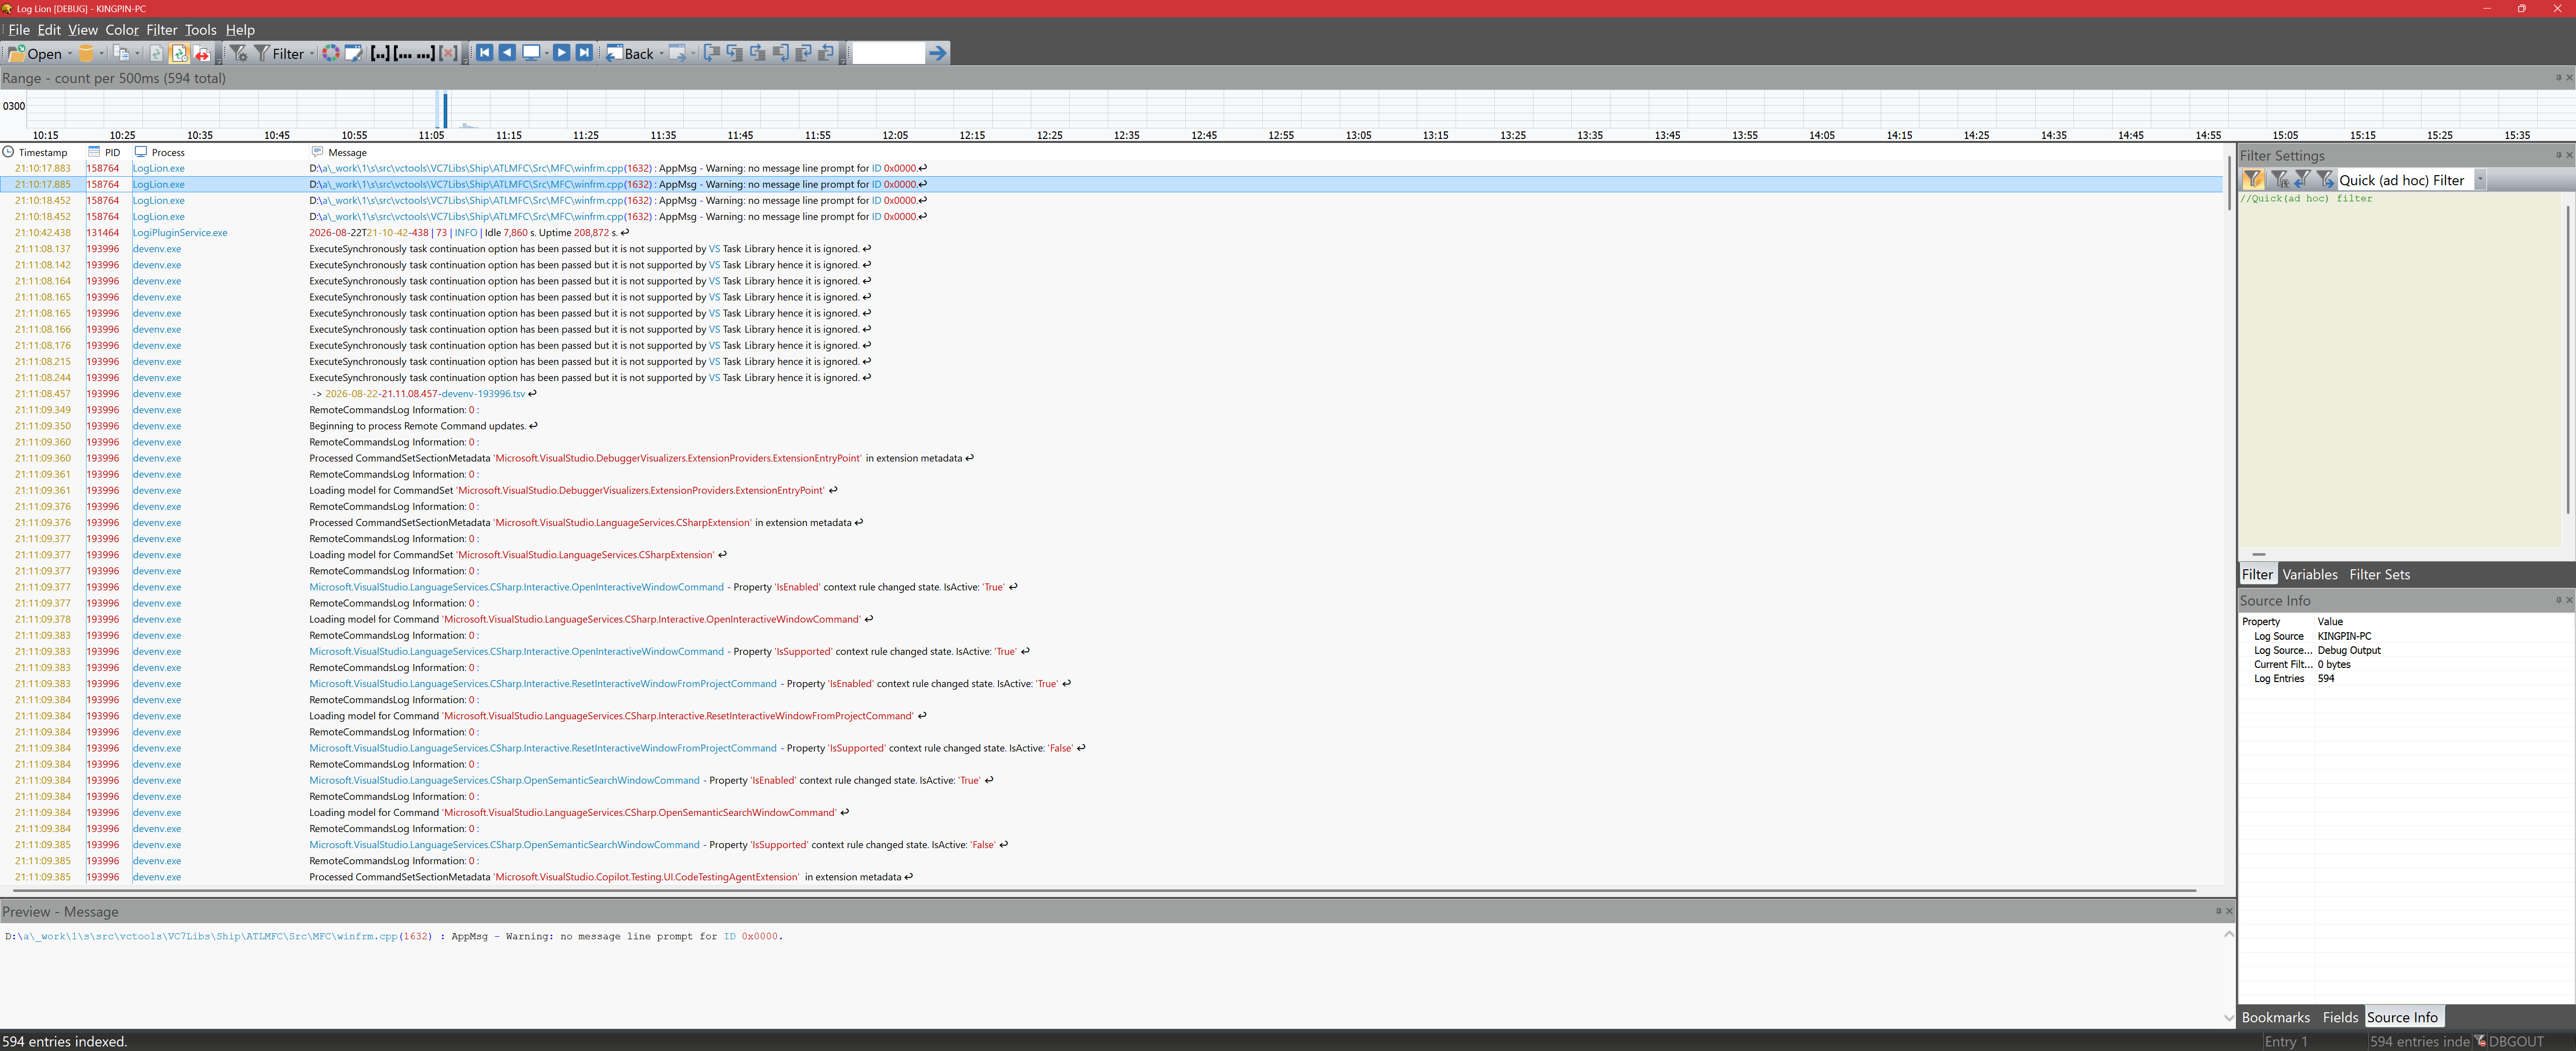2576x1051 pixels.
Task: Pin the Range panel
Action: point(2558,77)
